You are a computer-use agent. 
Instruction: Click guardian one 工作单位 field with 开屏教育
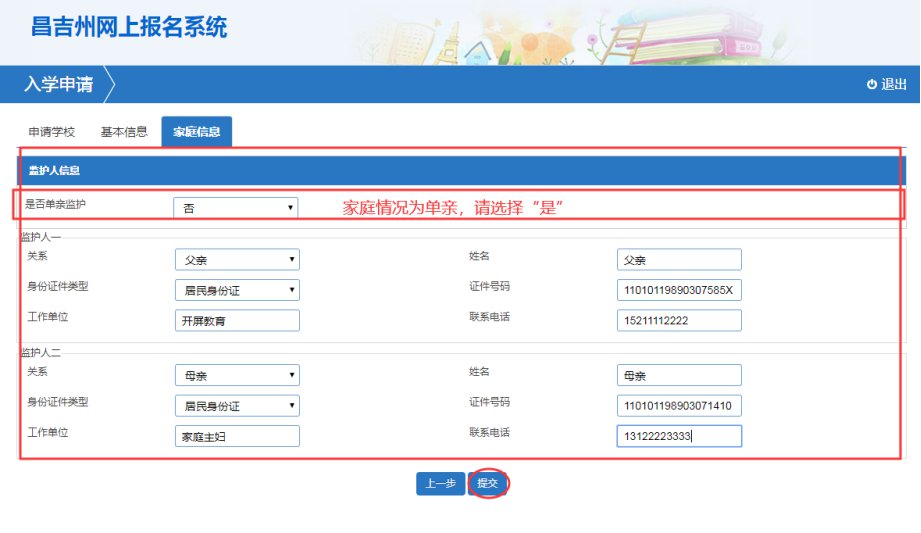tap(236, 321)
